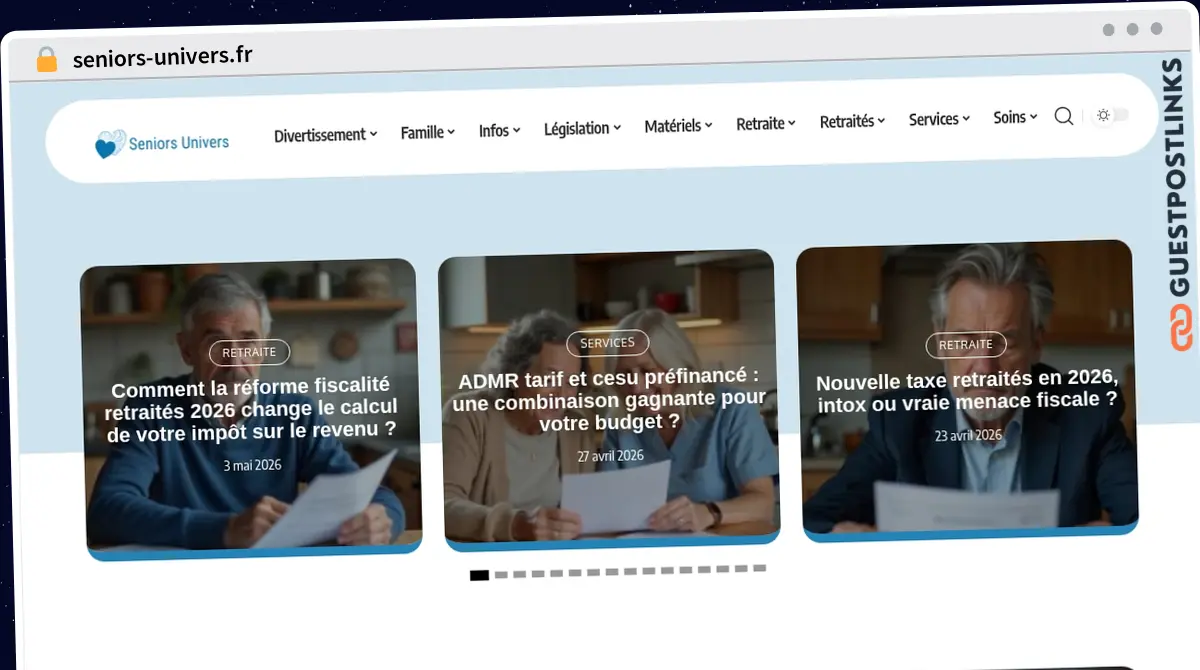Open the Famille menu item
This screenshot has width=1200, height=670.
click(428, 132)
